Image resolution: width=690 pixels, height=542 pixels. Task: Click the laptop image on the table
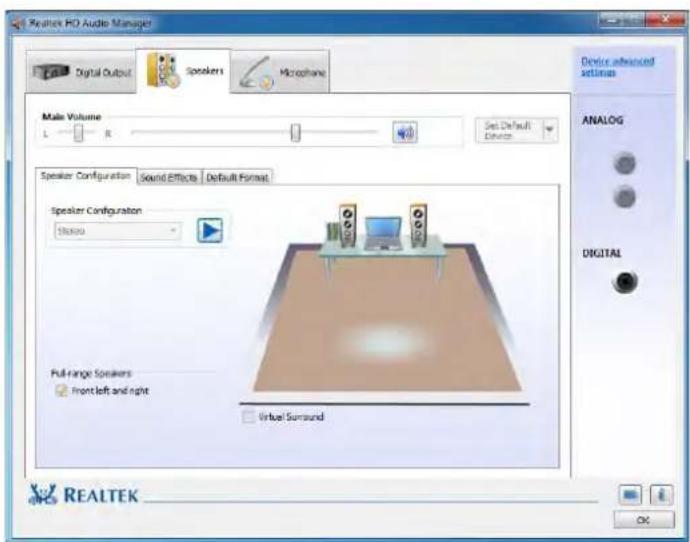383,234
